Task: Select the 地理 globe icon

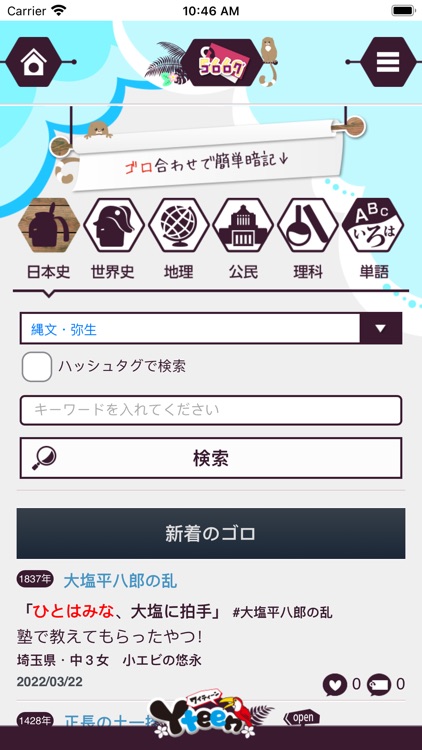Action: pos(178,225)
